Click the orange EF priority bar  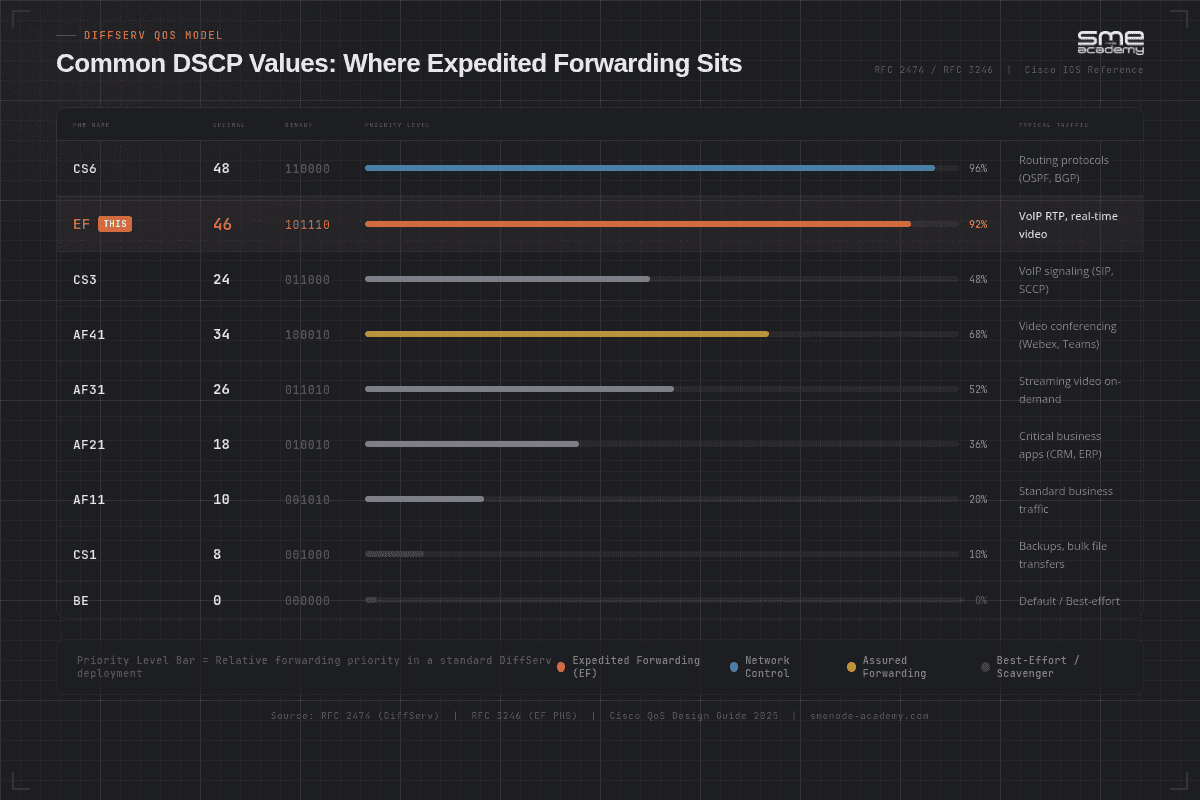coord(638,224)
